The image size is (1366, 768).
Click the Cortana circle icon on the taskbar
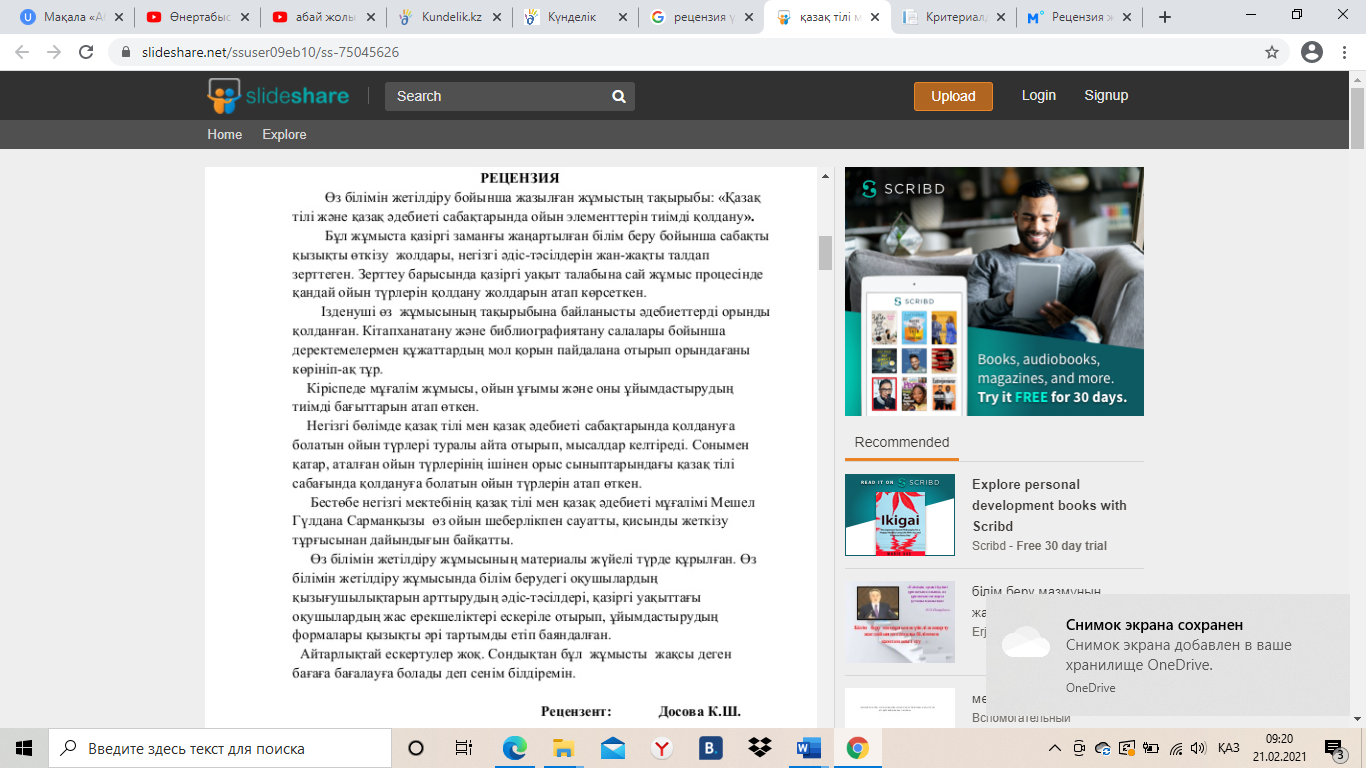(416, 748)
